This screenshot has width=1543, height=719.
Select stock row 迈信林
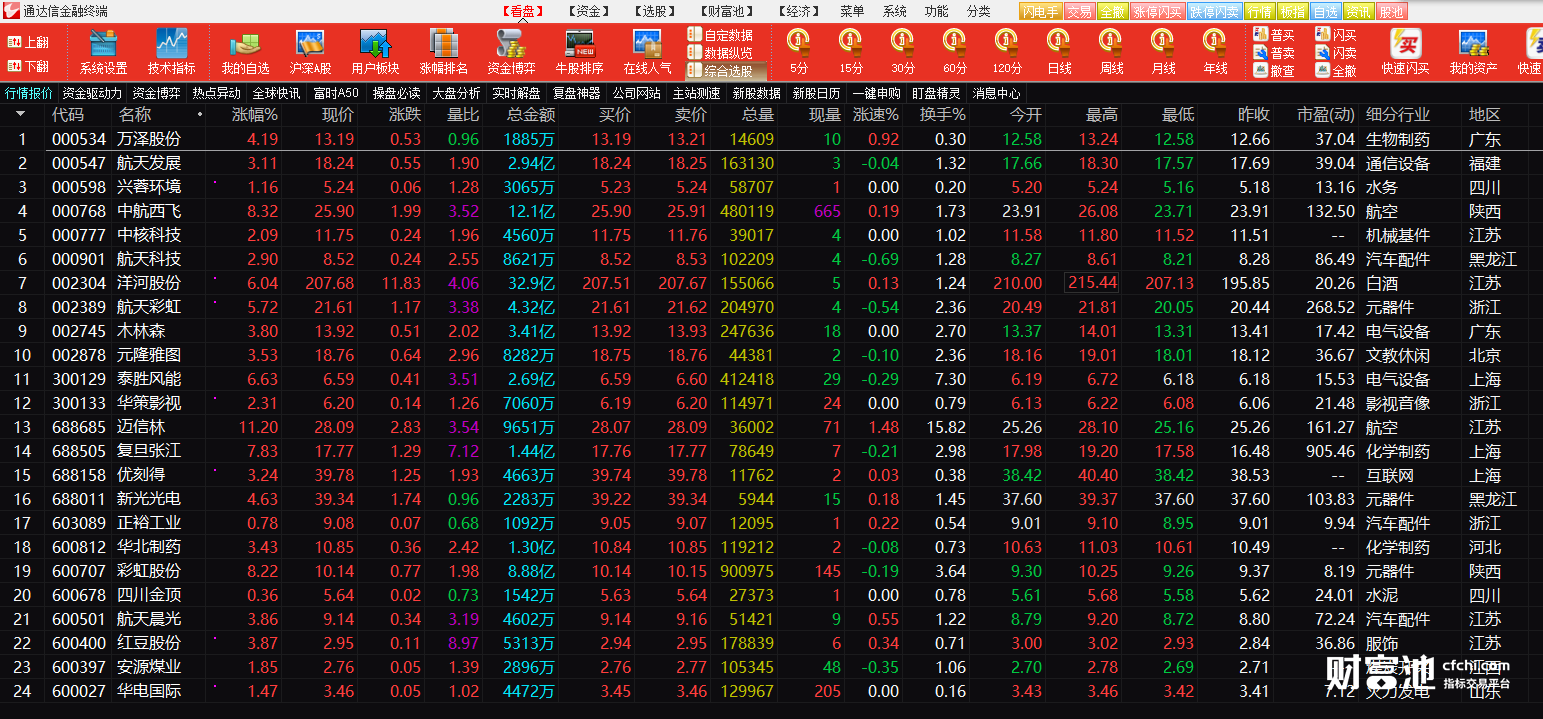click(x=771, y=427)
